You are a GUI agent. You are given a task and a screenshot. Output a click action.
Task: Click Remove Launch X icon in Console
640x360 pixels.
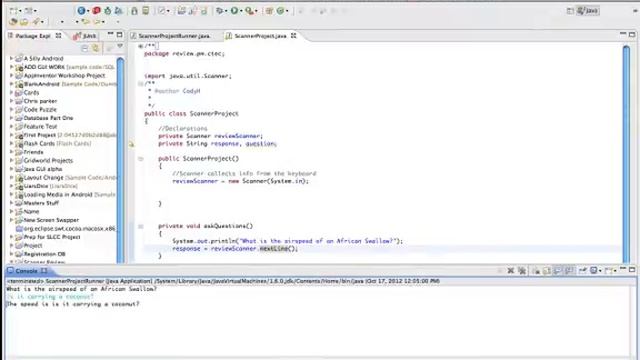[x=510, y=270]
